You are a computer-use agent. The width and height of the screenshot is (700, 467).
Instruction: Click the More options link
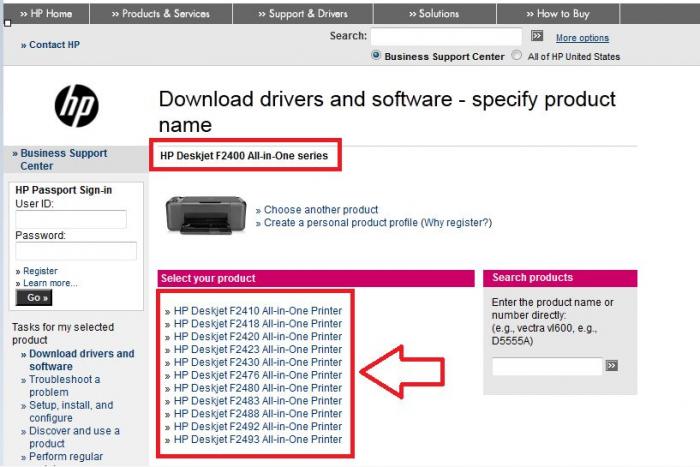[582, 38]
